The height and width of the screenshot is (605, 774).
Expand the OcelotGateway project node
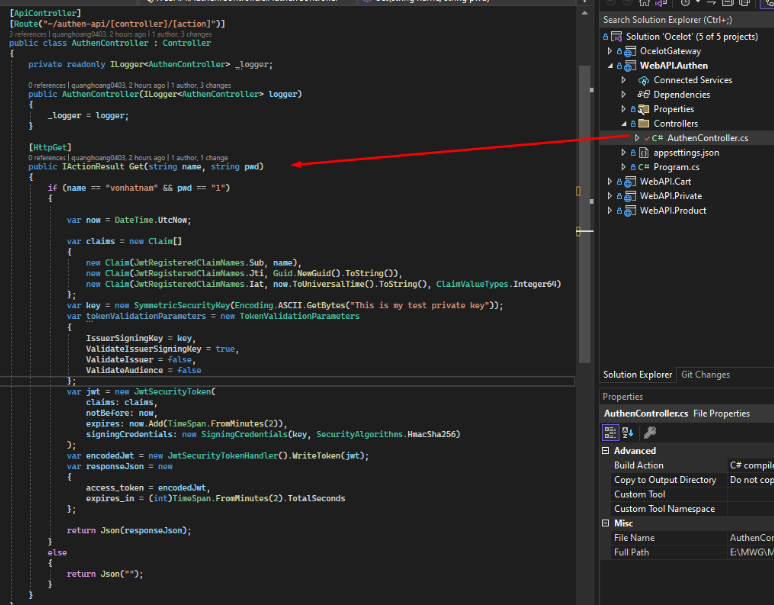(x=609, y=51)
